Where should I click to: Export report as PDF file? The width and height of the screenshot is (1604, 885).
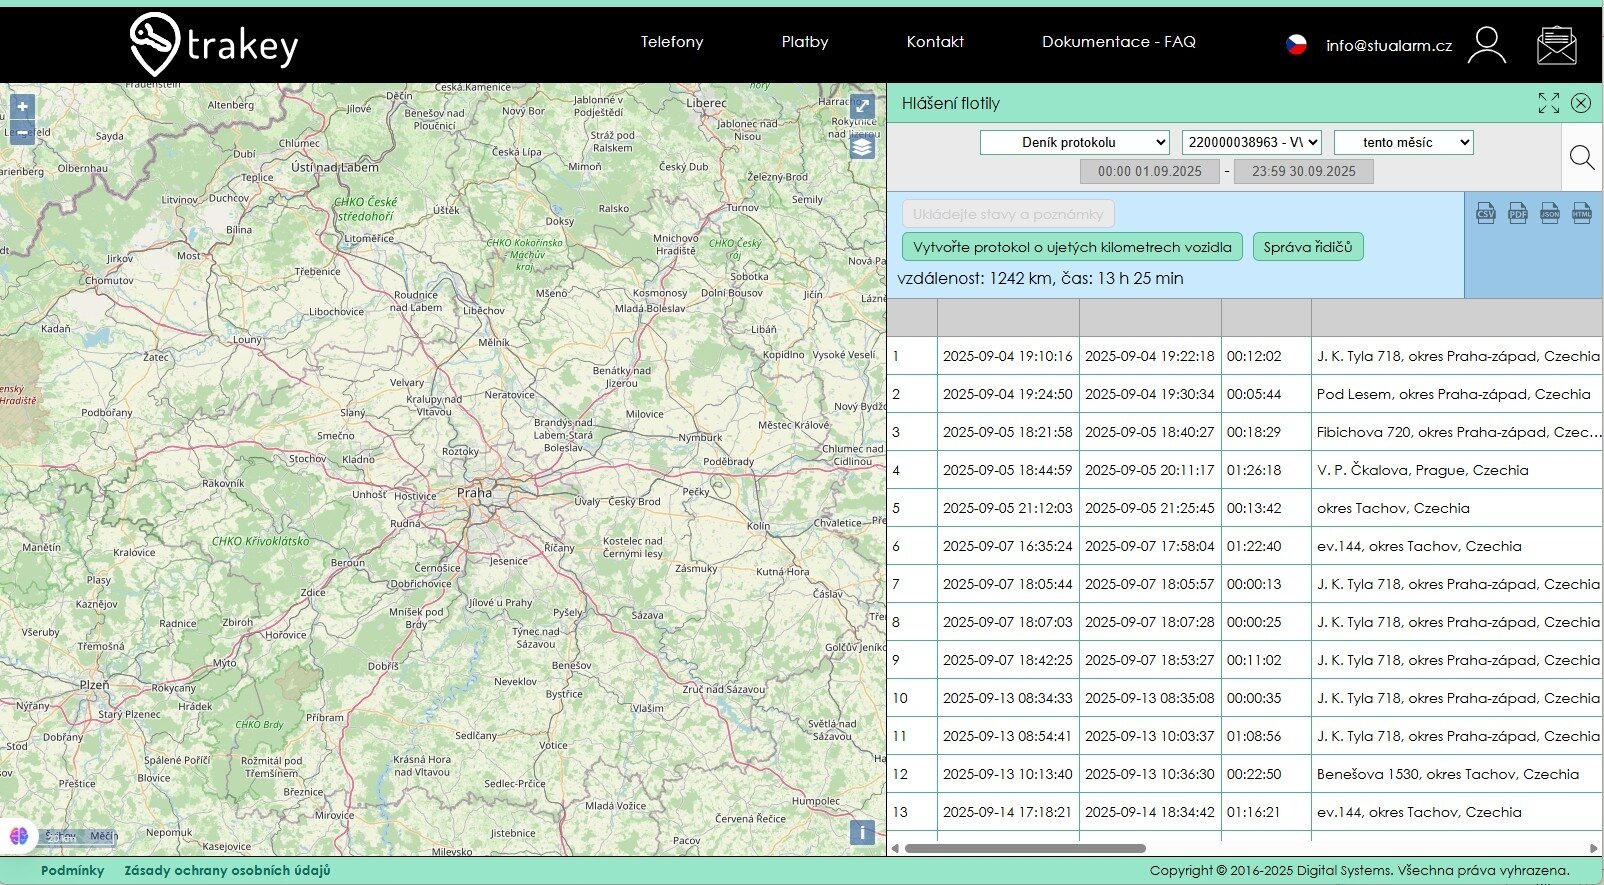click(x=1518, y=212)
